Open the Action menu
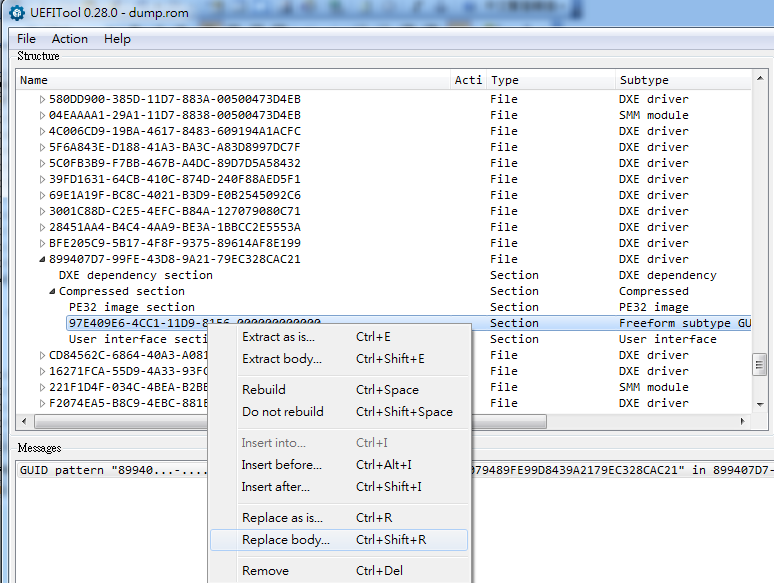This screenshot has width=774, height=583. 70,39
